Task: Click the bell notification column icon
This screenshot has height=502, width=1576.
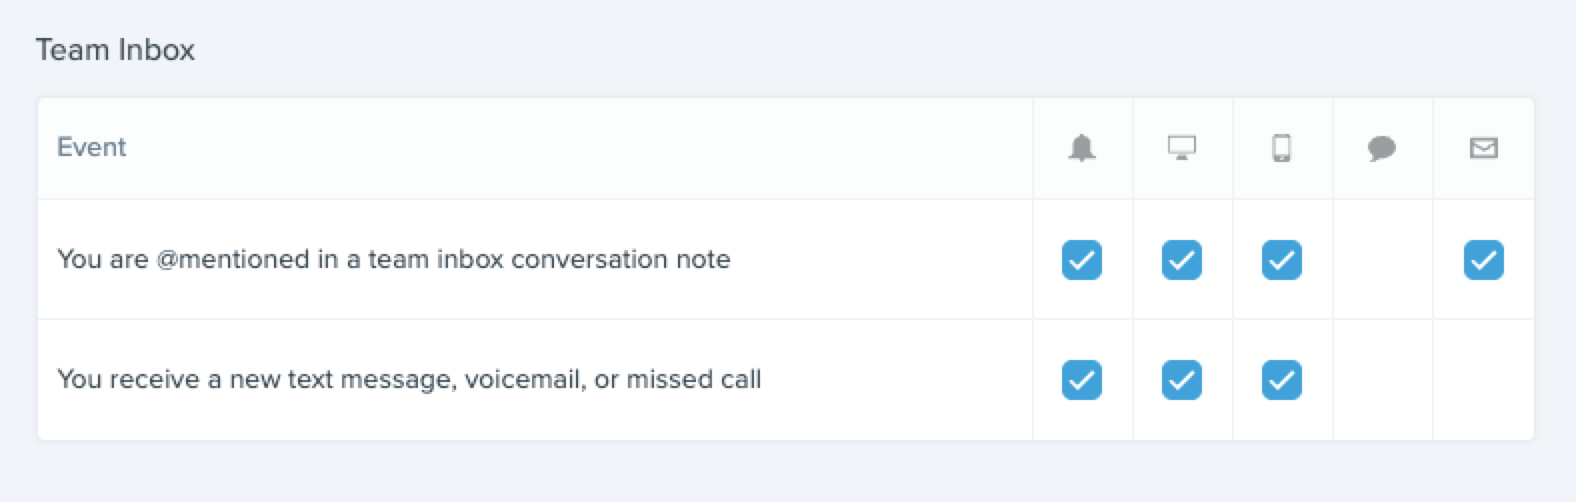Action: click(1082, 148)
